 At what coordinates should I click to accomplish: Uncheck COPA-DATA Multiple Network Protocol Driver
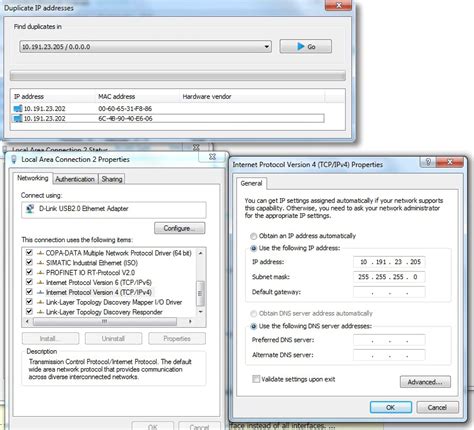[29, 252]
